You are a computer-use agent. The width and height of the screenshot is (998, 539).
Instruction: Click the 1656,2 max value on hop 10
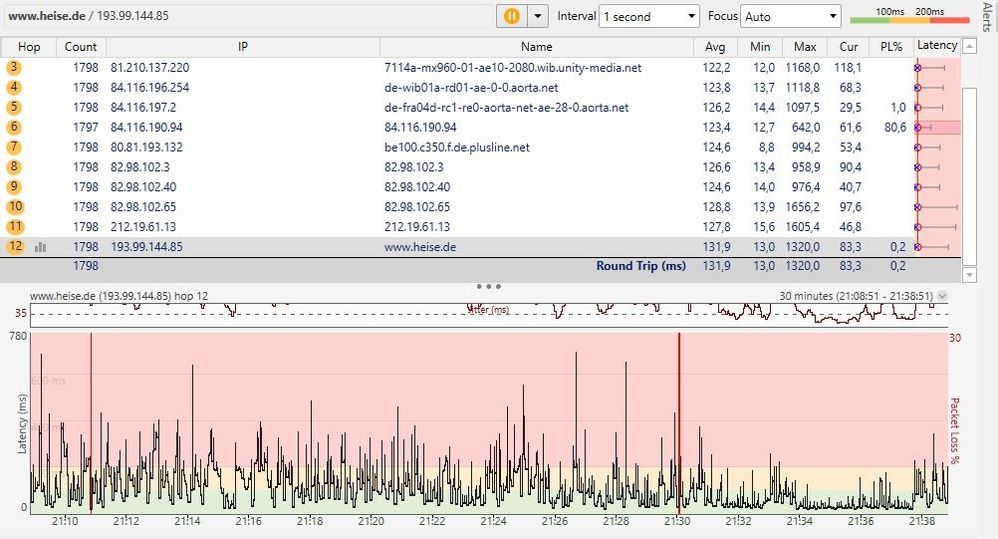click(803, 207)
